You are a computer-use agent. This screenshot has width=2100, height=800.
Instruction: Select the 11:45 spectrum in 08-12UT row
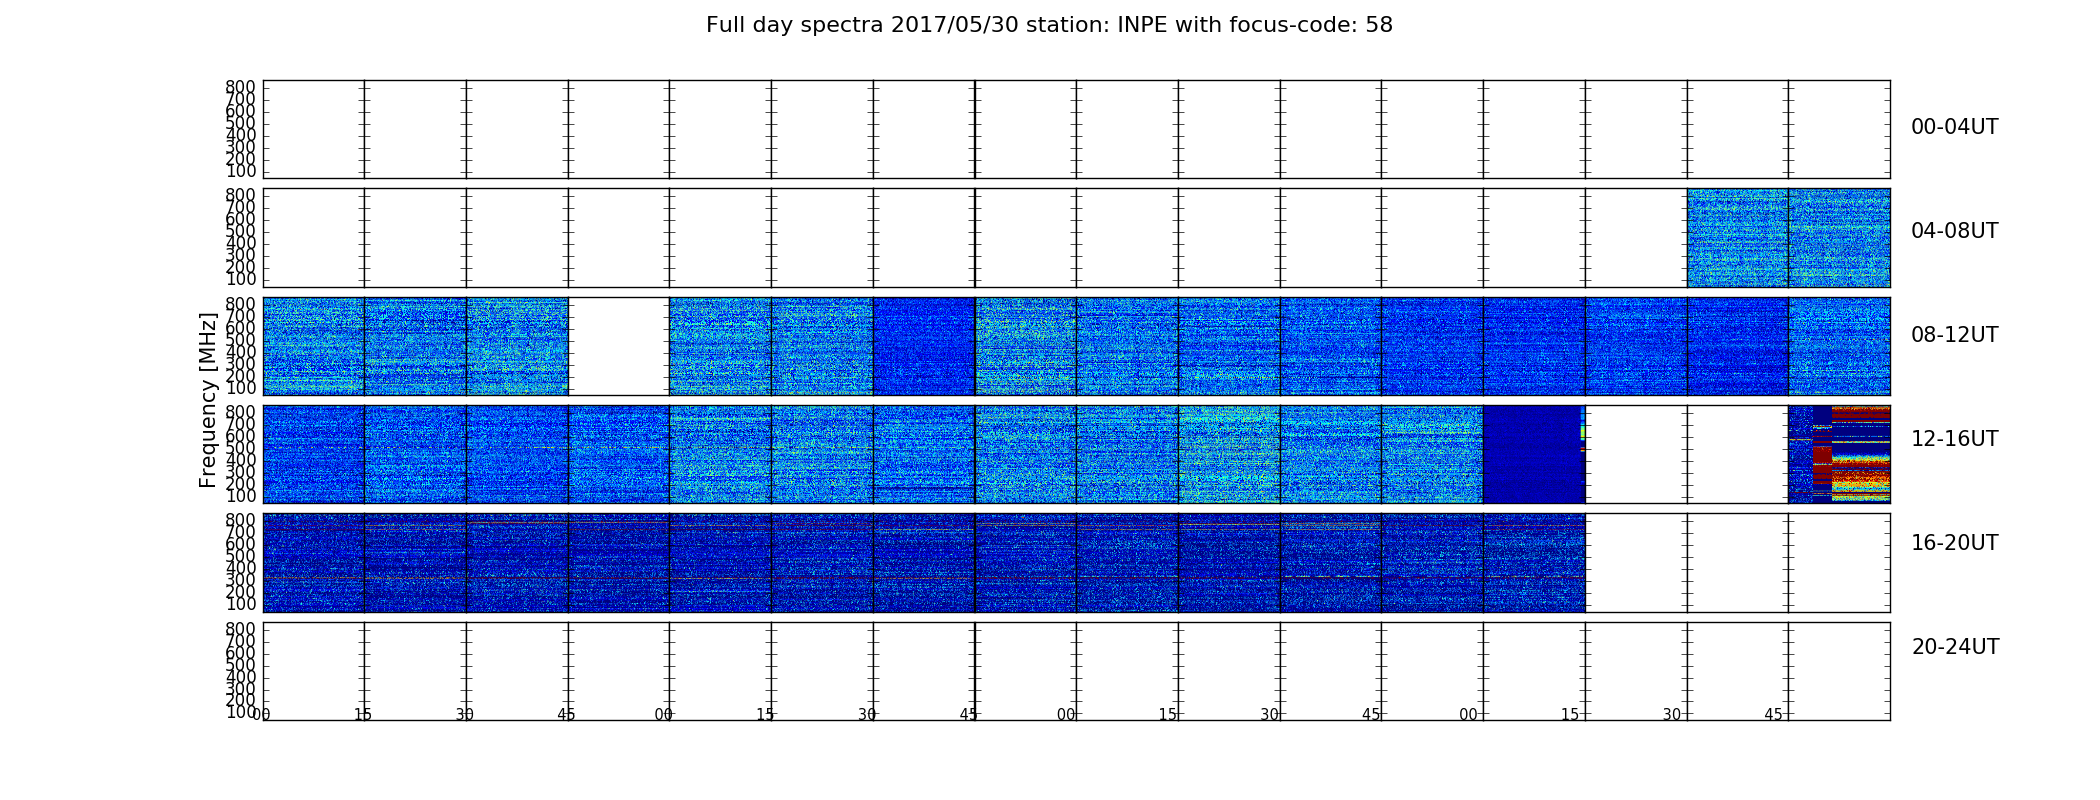click(1839, 346)
